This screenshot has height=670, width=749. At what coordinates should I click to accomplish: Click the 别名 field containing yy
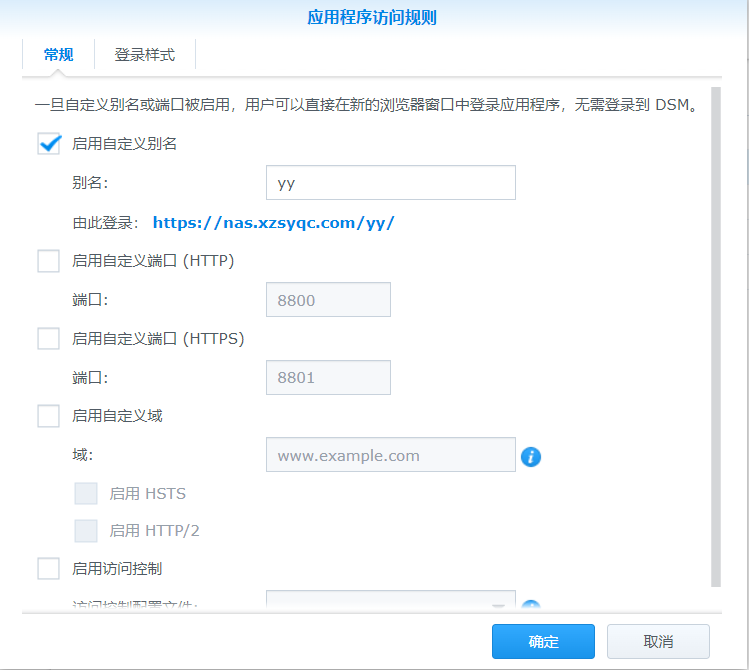[x=390, y=183]
